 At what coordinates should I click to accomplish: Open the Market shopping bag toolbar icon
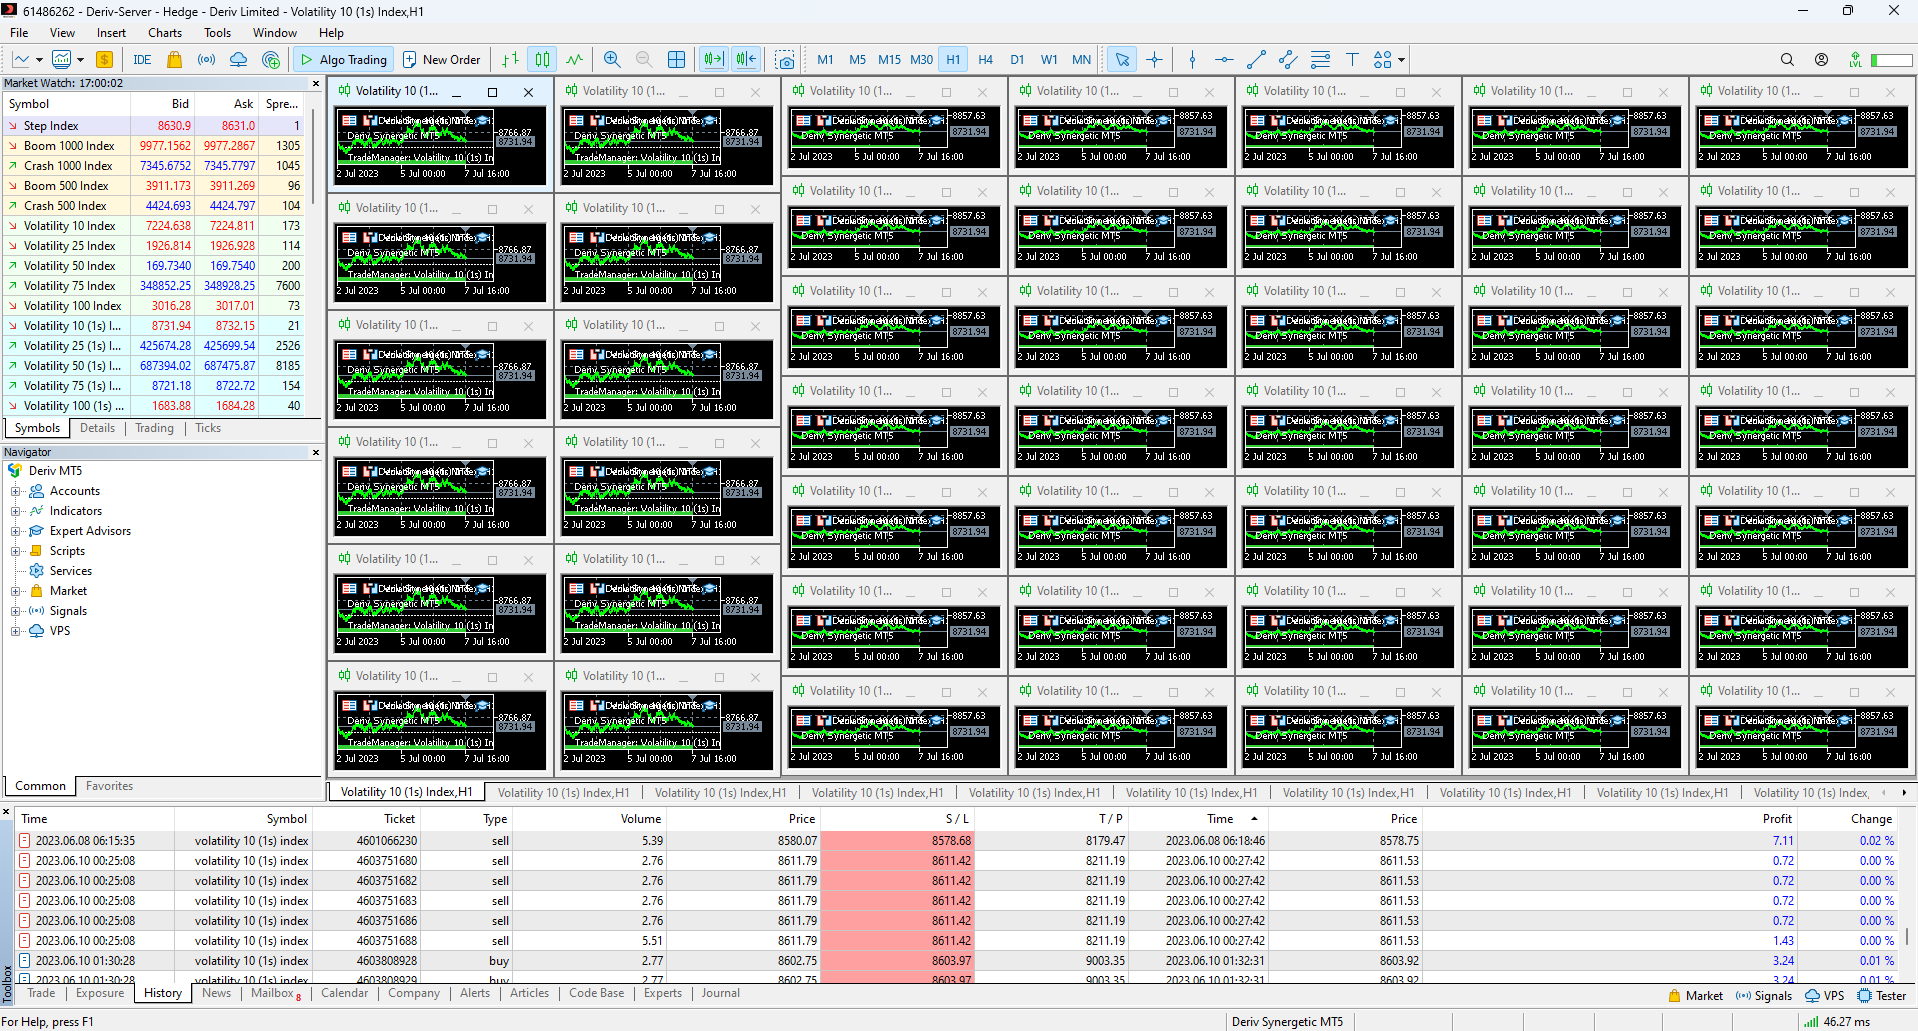point(175,60)
